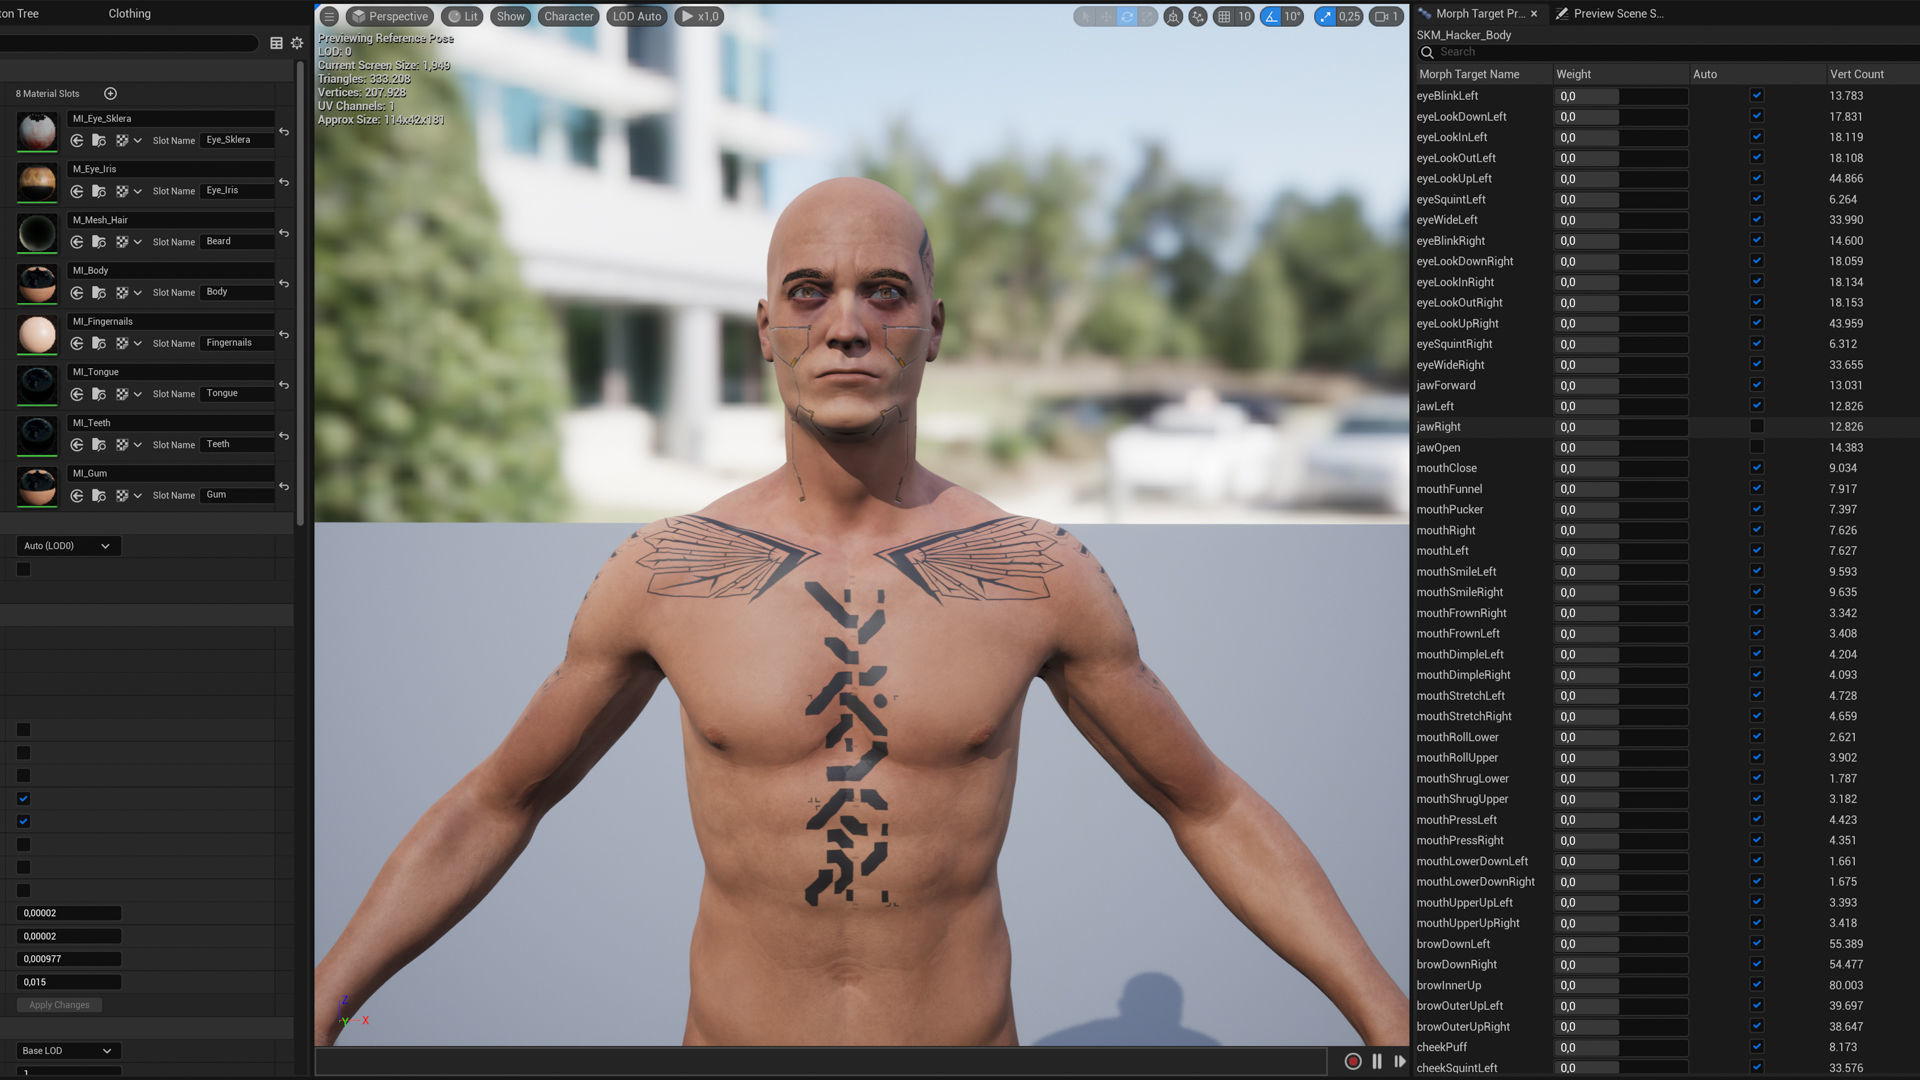
Task: Reset Beard material slot to default
Action: pyautogui.click(x=284, y=233)
